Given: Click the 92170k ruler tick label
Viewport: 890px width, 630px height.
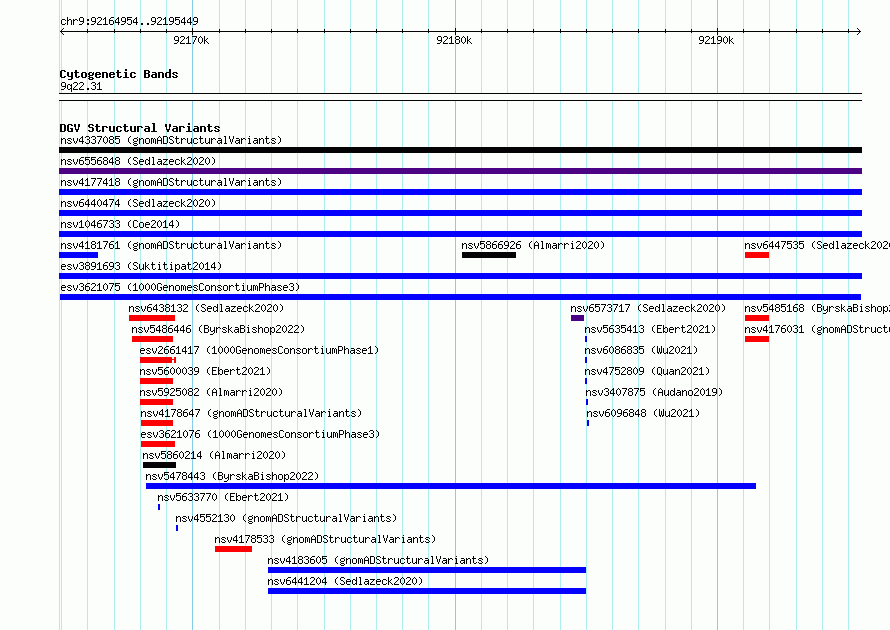Looking at the screenshot, I should coord(191,40).
